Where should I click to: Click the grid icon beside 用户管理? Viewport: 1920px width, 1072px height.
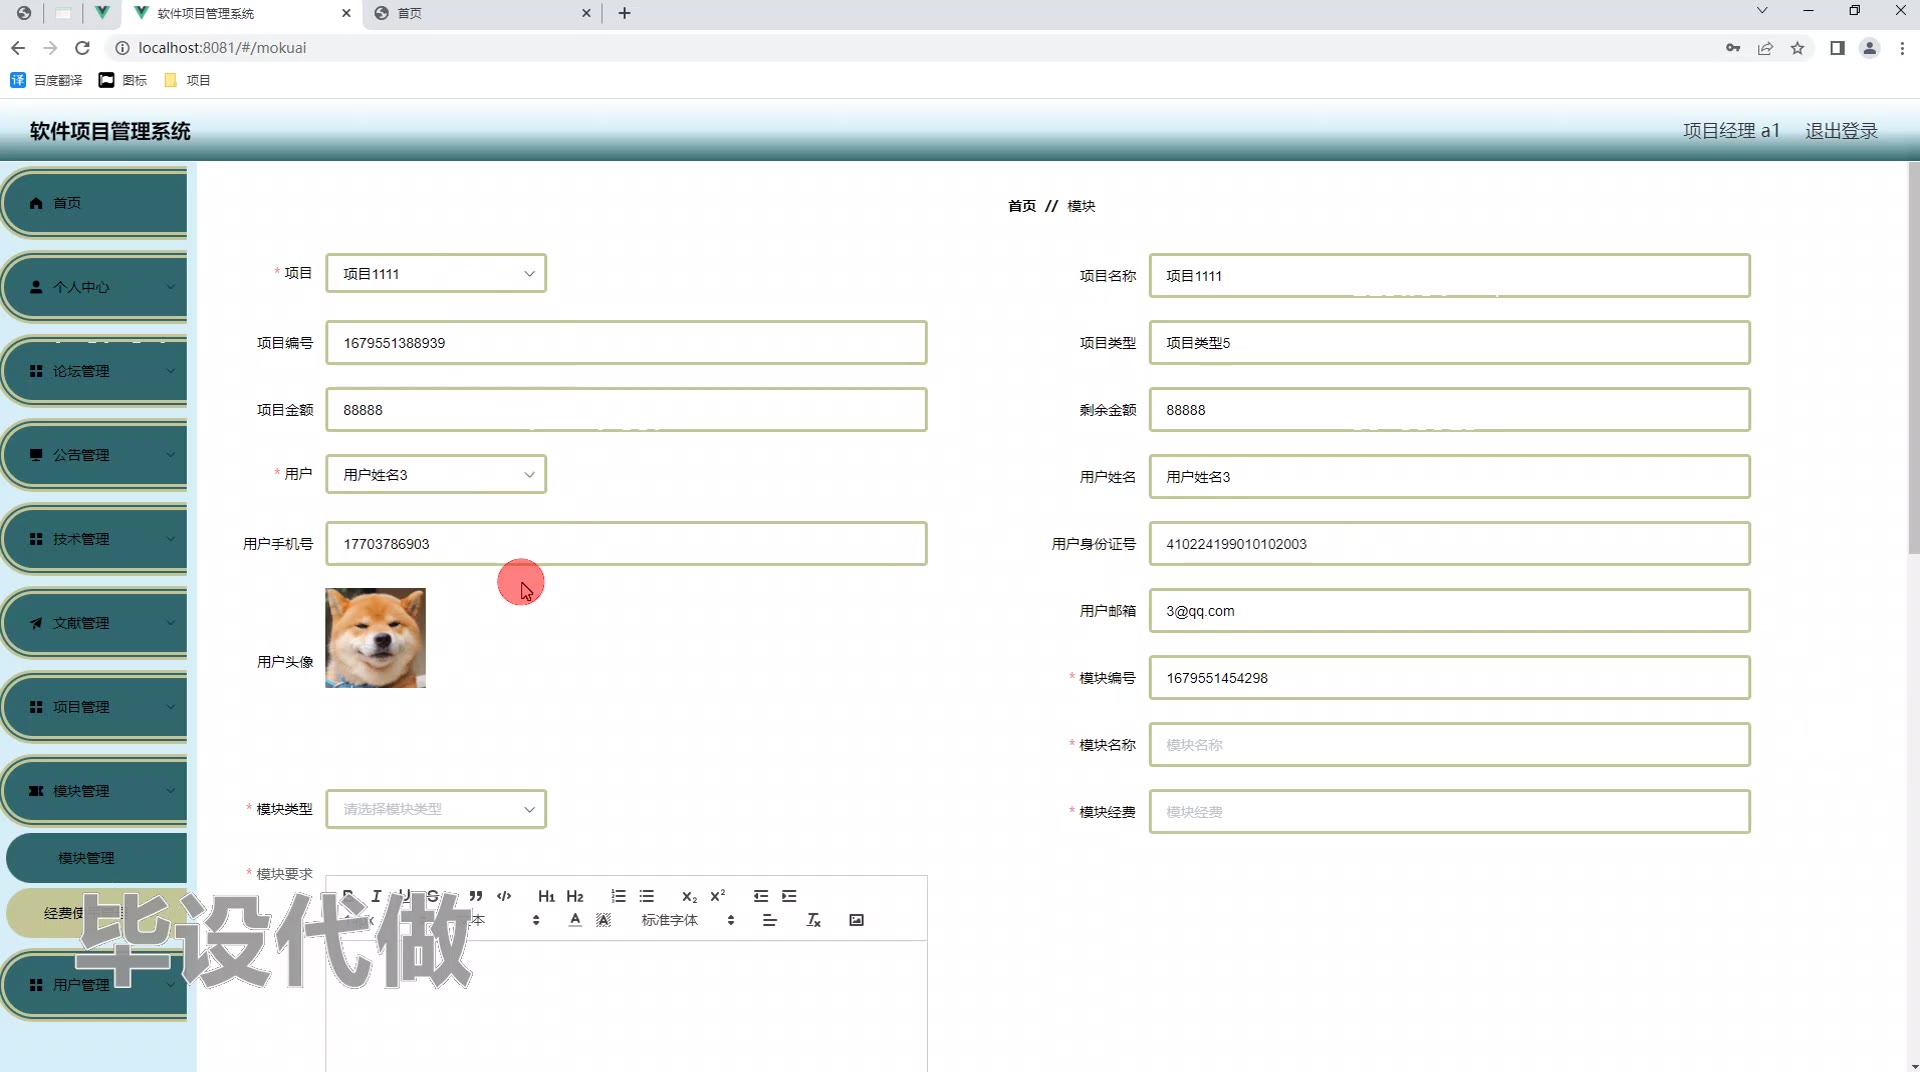pyautogui.click(x=36, y=985)
